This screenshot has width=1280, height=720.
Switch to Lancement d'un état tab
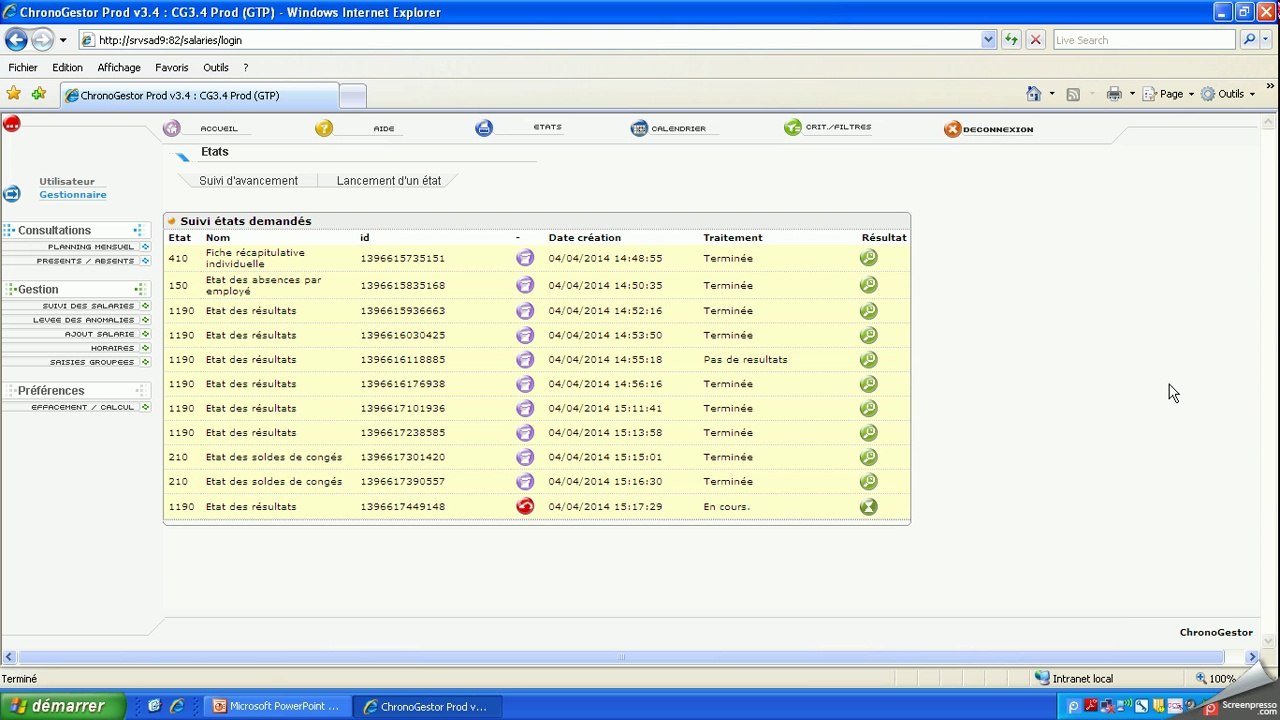click(389, 181)
